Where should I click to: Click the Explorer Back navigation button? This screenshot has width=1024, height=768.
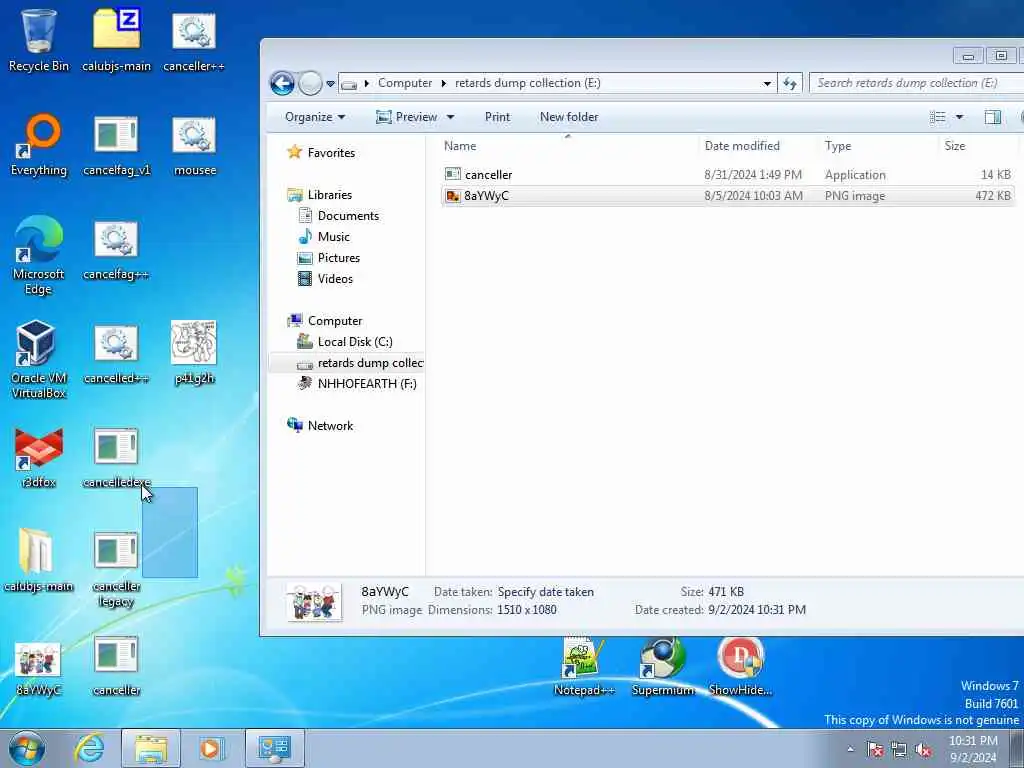point(282,83)
